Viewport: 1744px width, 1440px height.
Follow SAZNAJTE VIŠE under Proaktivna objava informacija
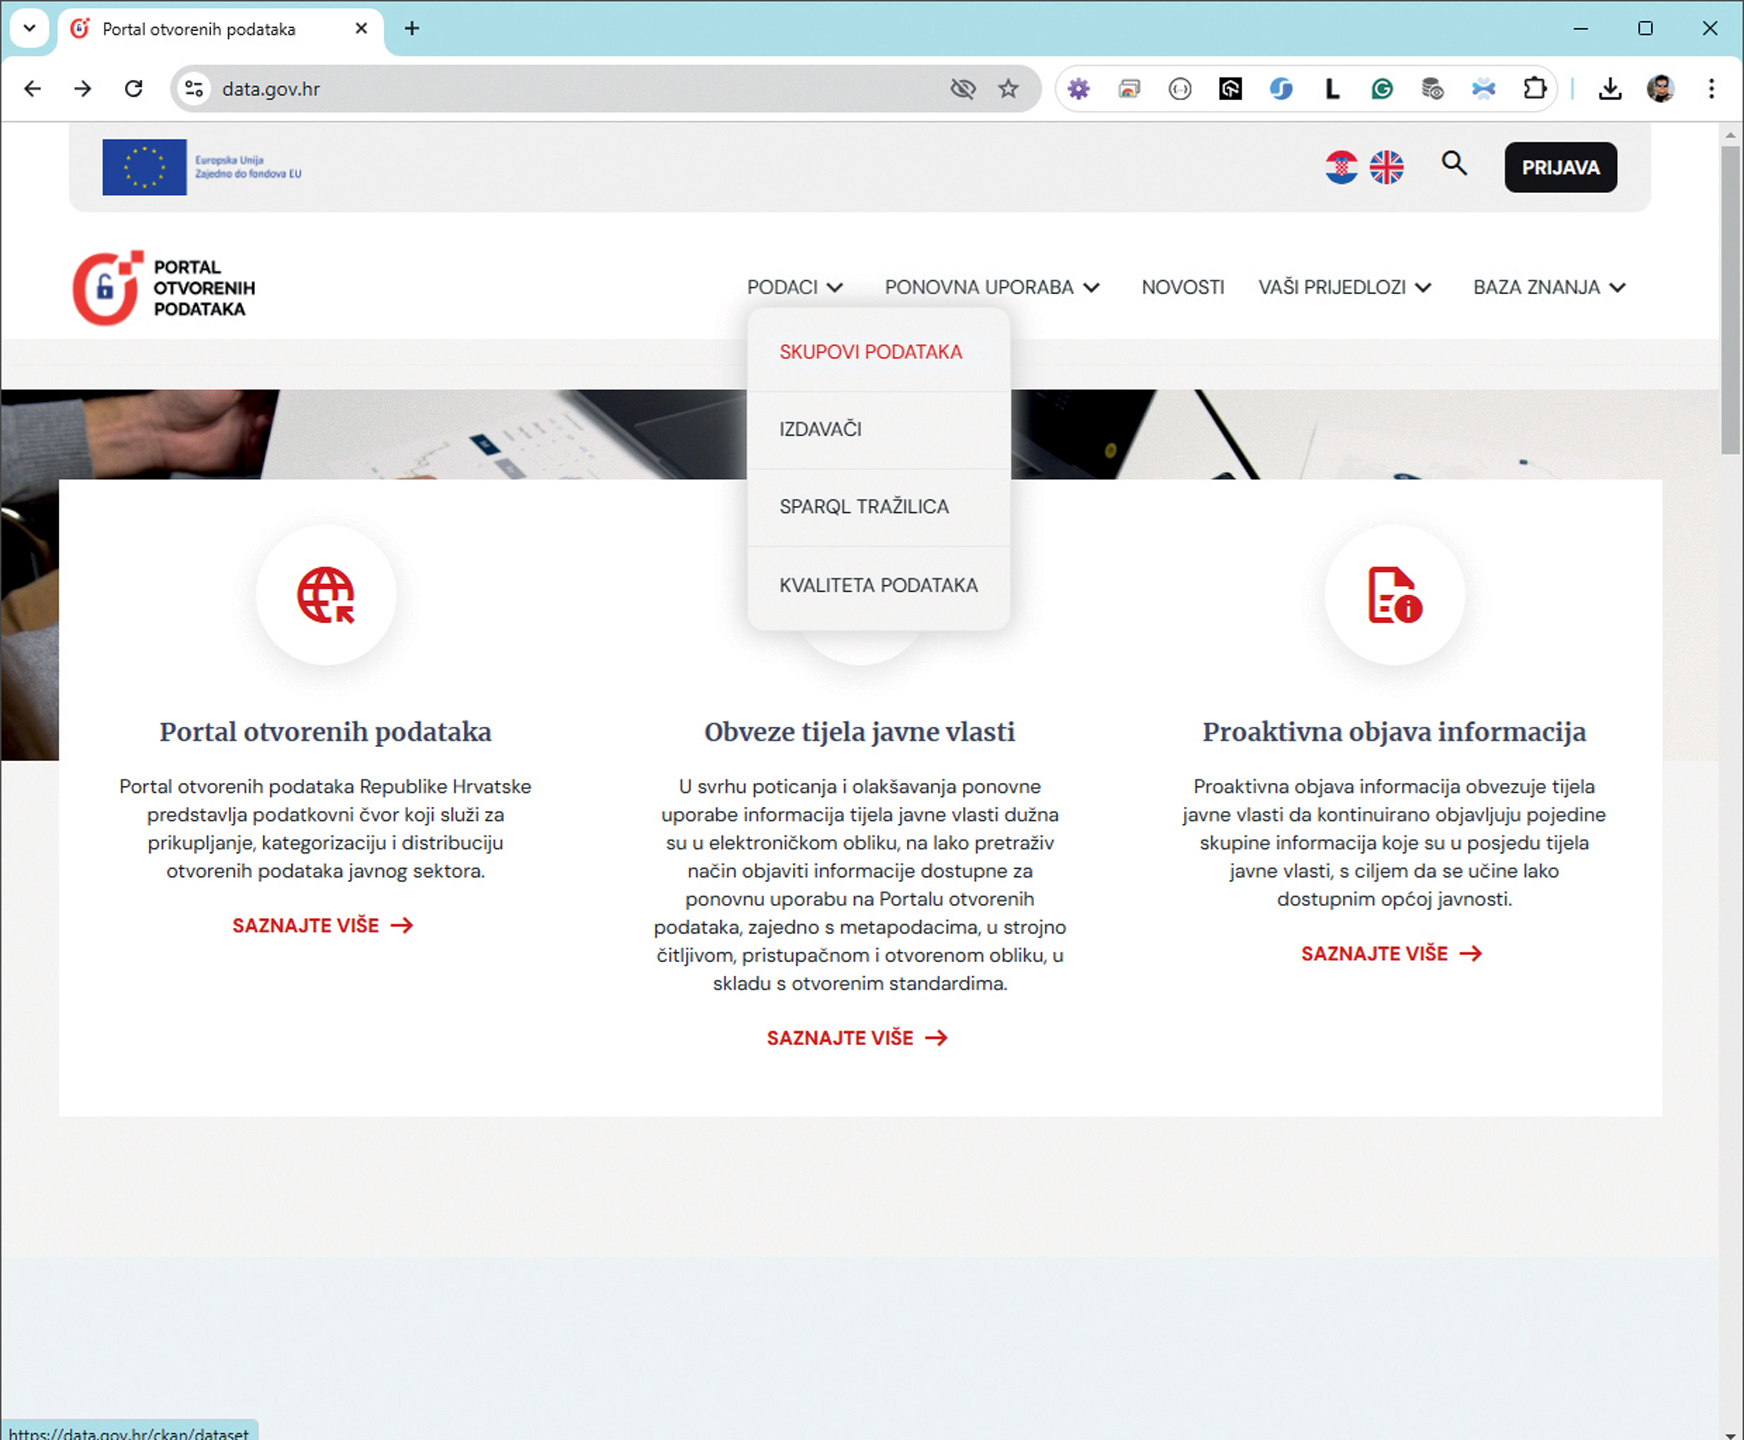[1391, 954]
